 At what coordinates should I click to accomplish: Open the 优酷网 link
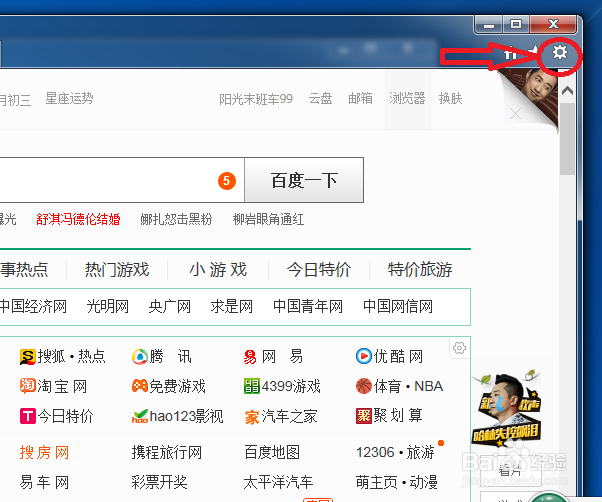click(399, 357)
